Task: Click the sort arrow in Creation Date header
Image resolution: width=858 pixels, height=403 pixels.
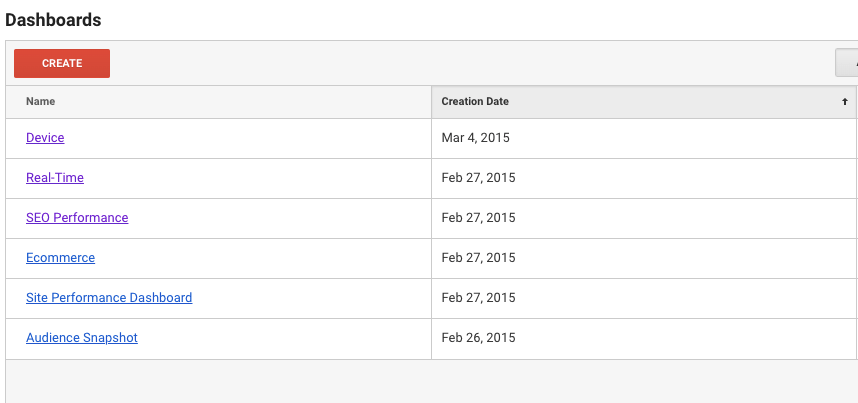Action: pyautogui.click(x=844, y=102)
